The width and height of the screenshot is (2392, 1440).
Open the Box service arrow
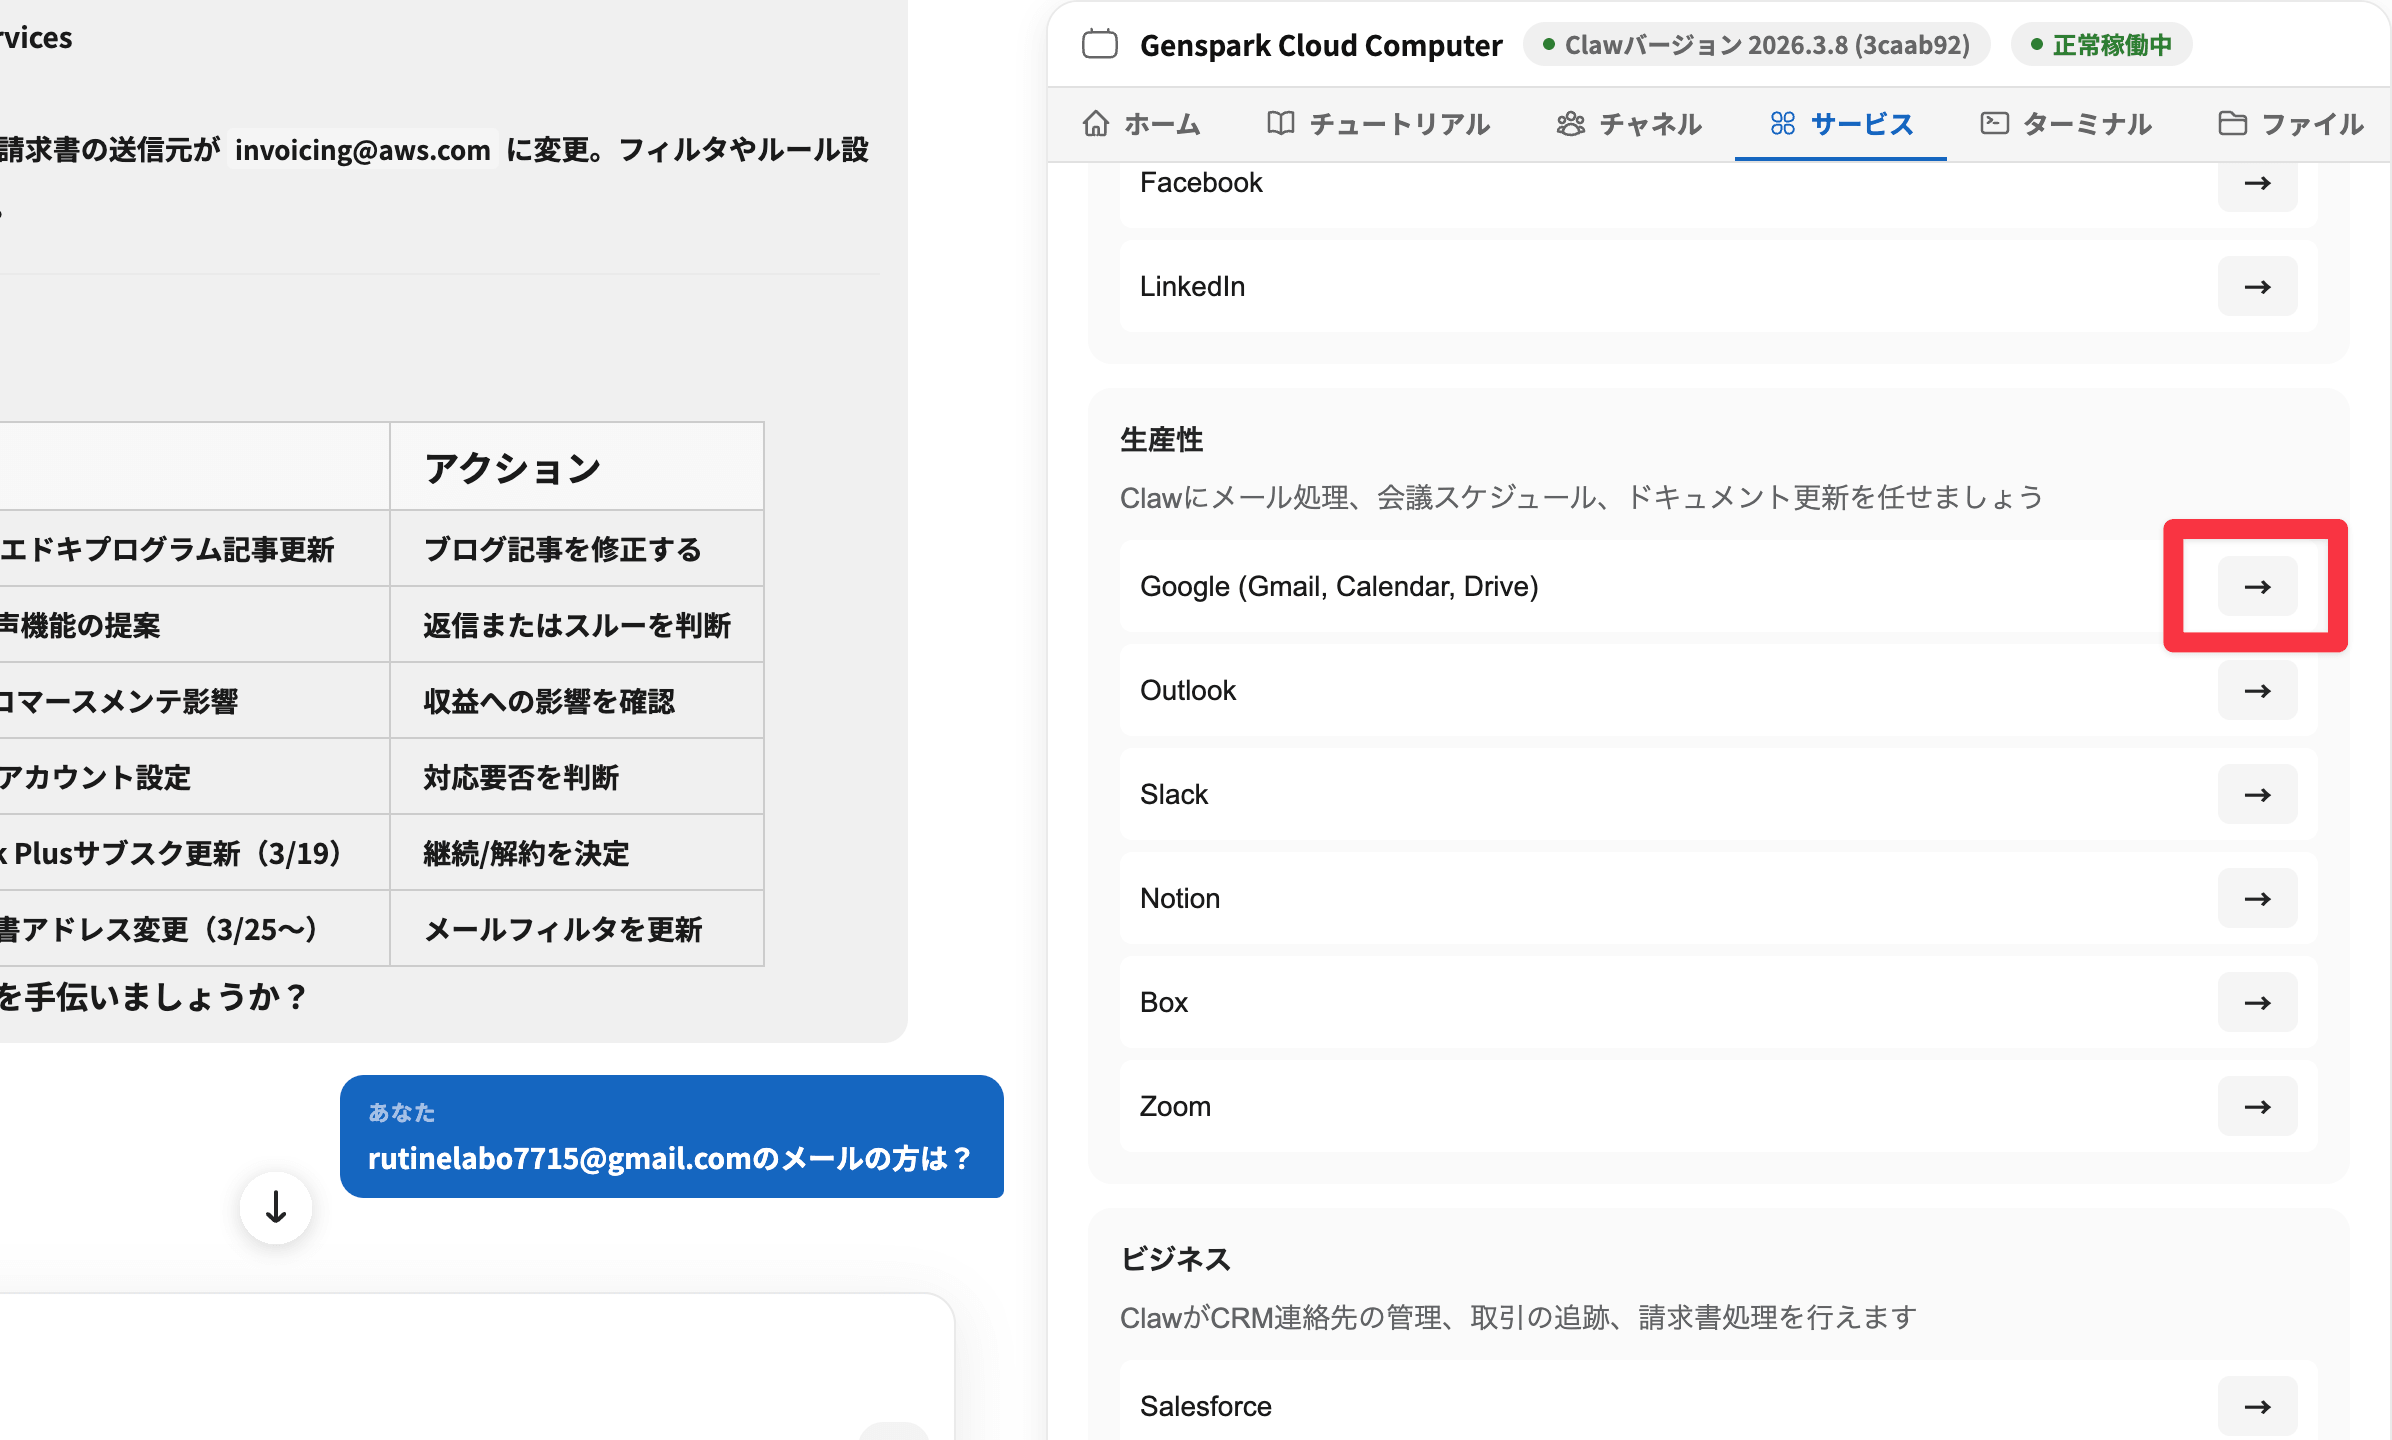(x=2257, y=1002)
